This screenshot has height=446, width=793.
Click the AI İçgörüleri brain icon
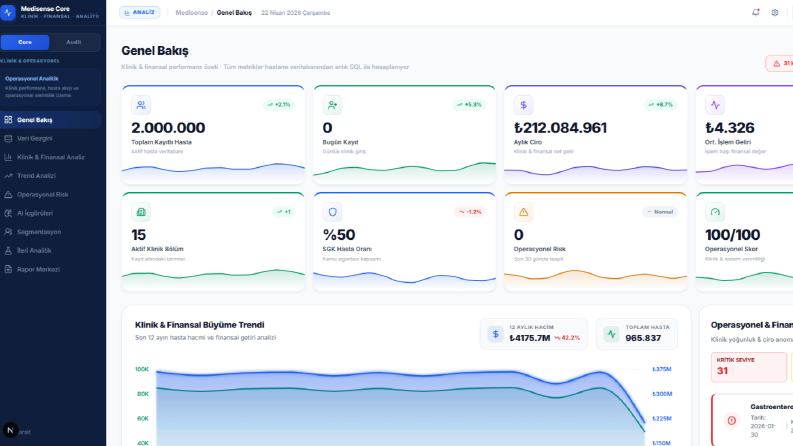pos(8,213)
